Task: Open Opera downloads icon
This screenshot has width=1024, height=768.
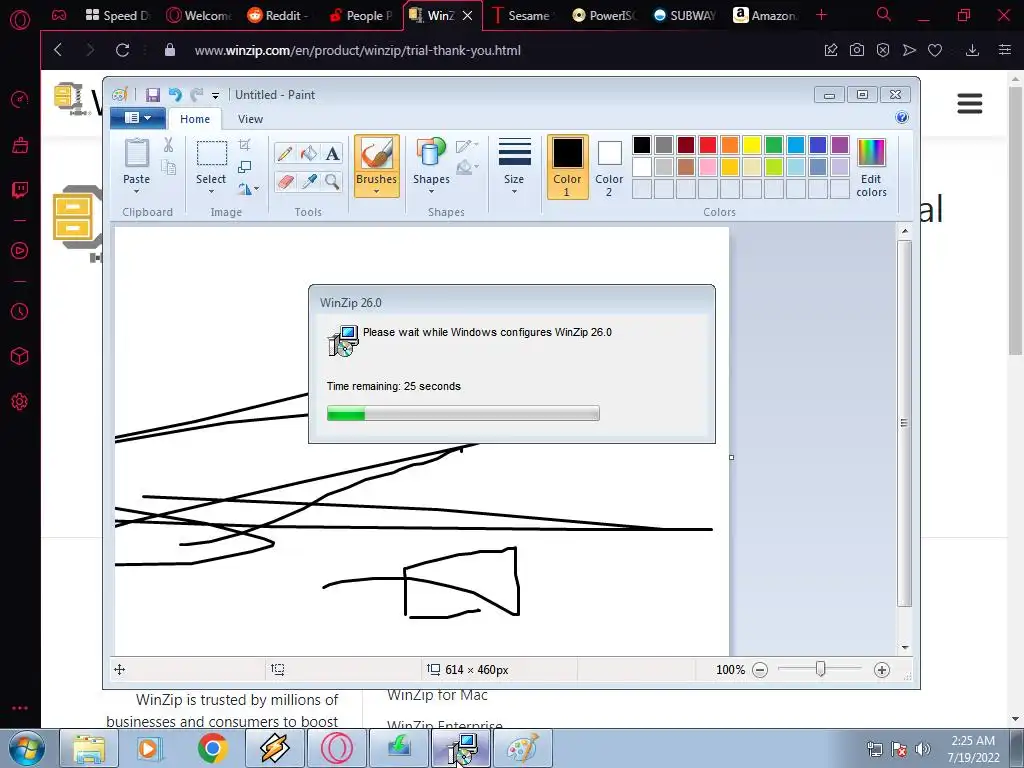Action: [x=972, y=50]
